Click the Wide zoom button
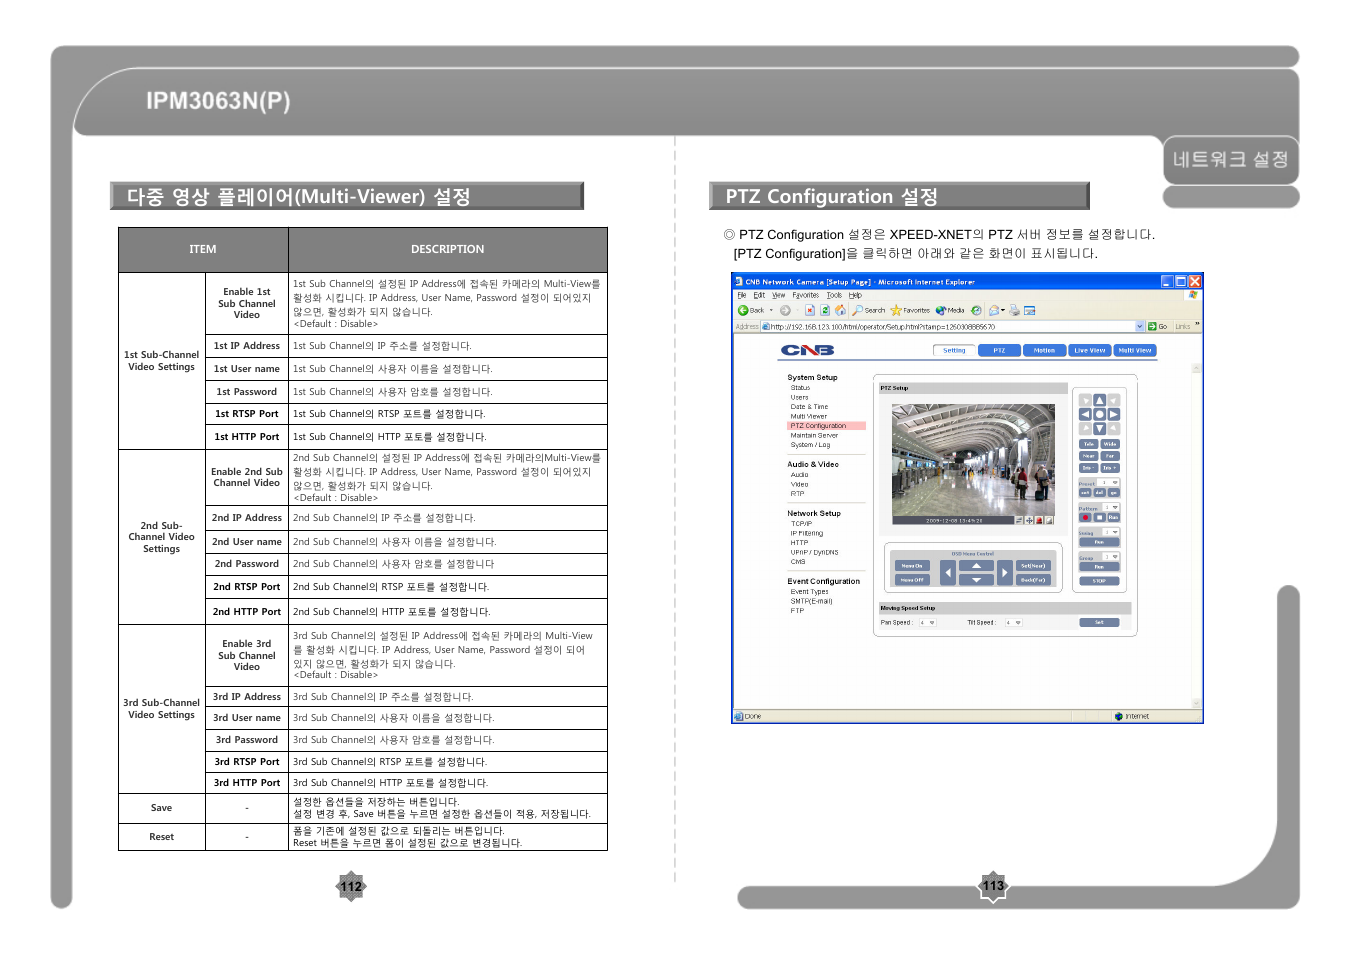 click(x=1110, y=444)
